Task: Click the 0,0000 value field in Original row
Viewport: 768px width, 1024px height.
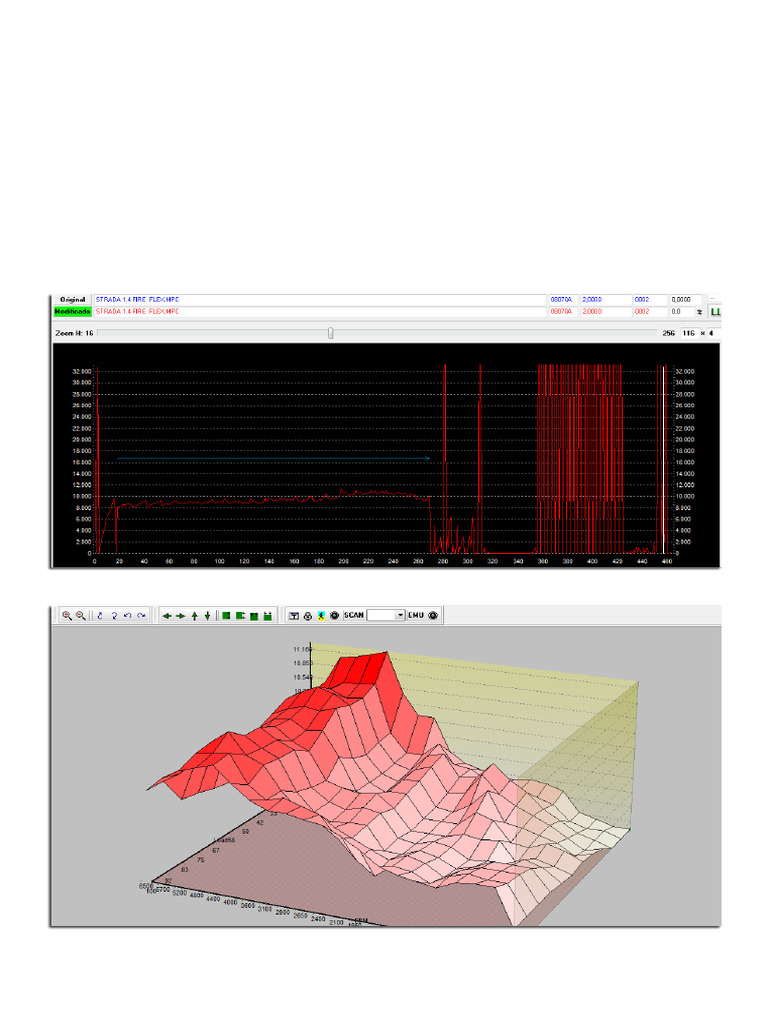Action: point(686,300)
